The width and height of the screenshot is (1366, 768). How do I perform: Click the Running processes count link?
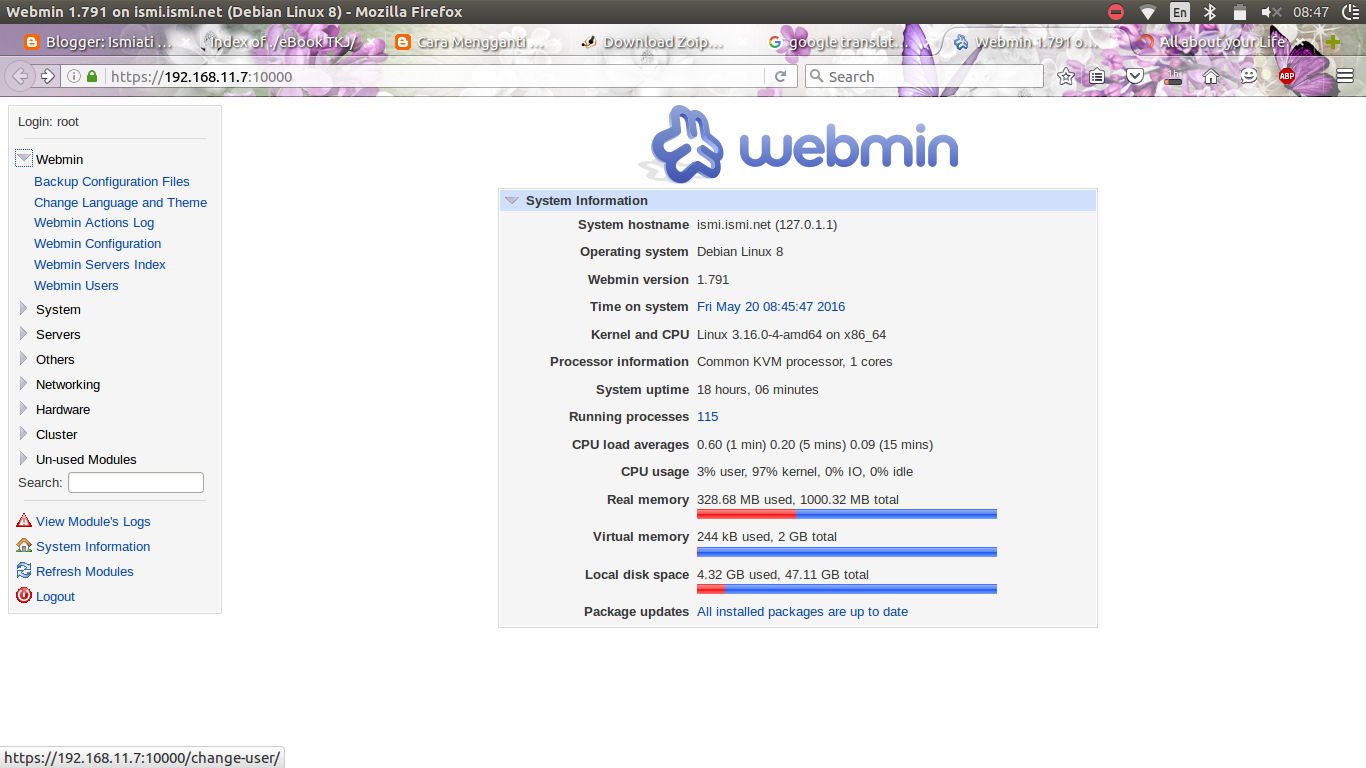(x=707, y=416)
